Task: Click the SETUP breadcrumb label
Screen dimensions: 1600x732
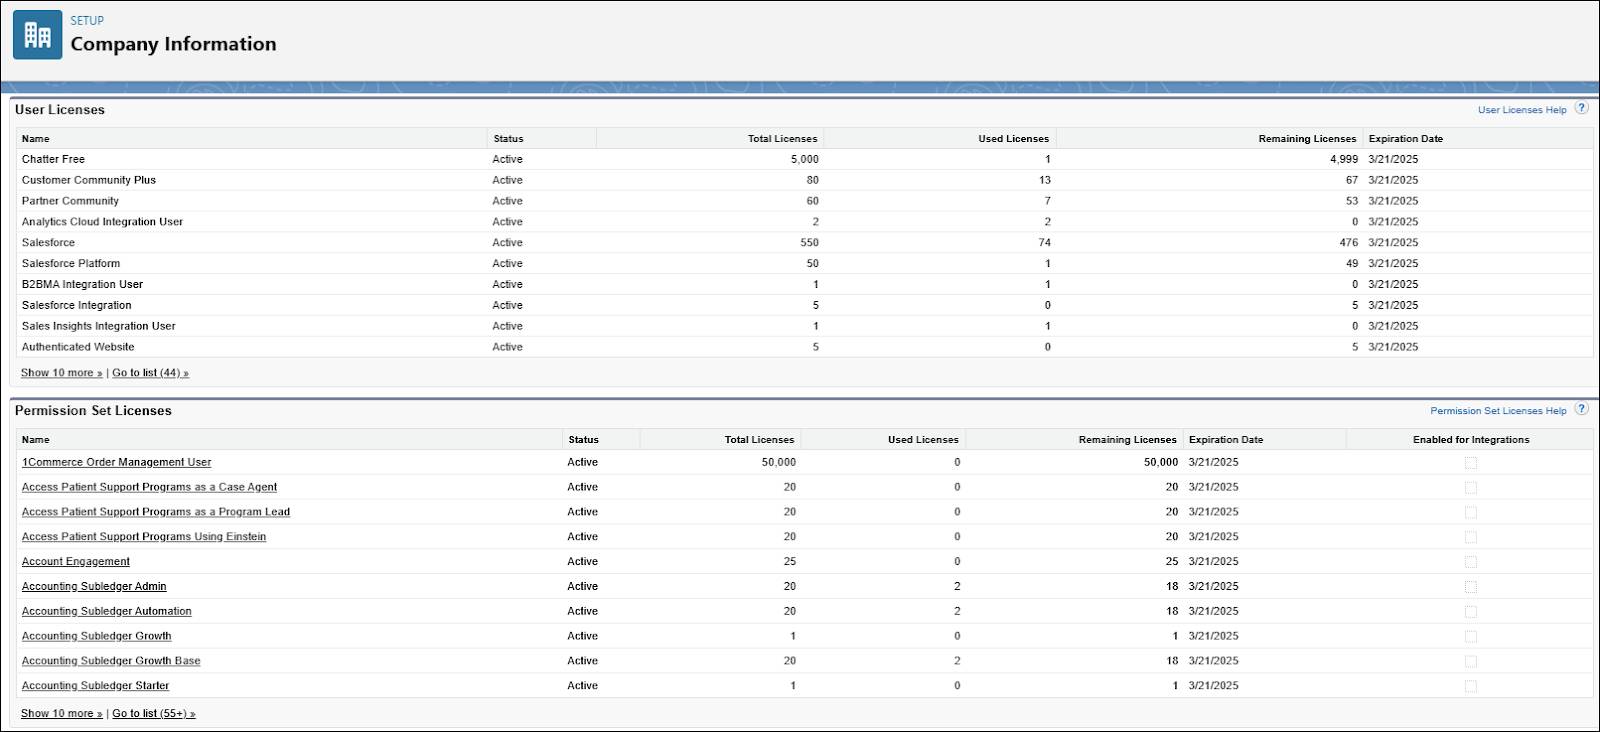Action: [87, 20]
